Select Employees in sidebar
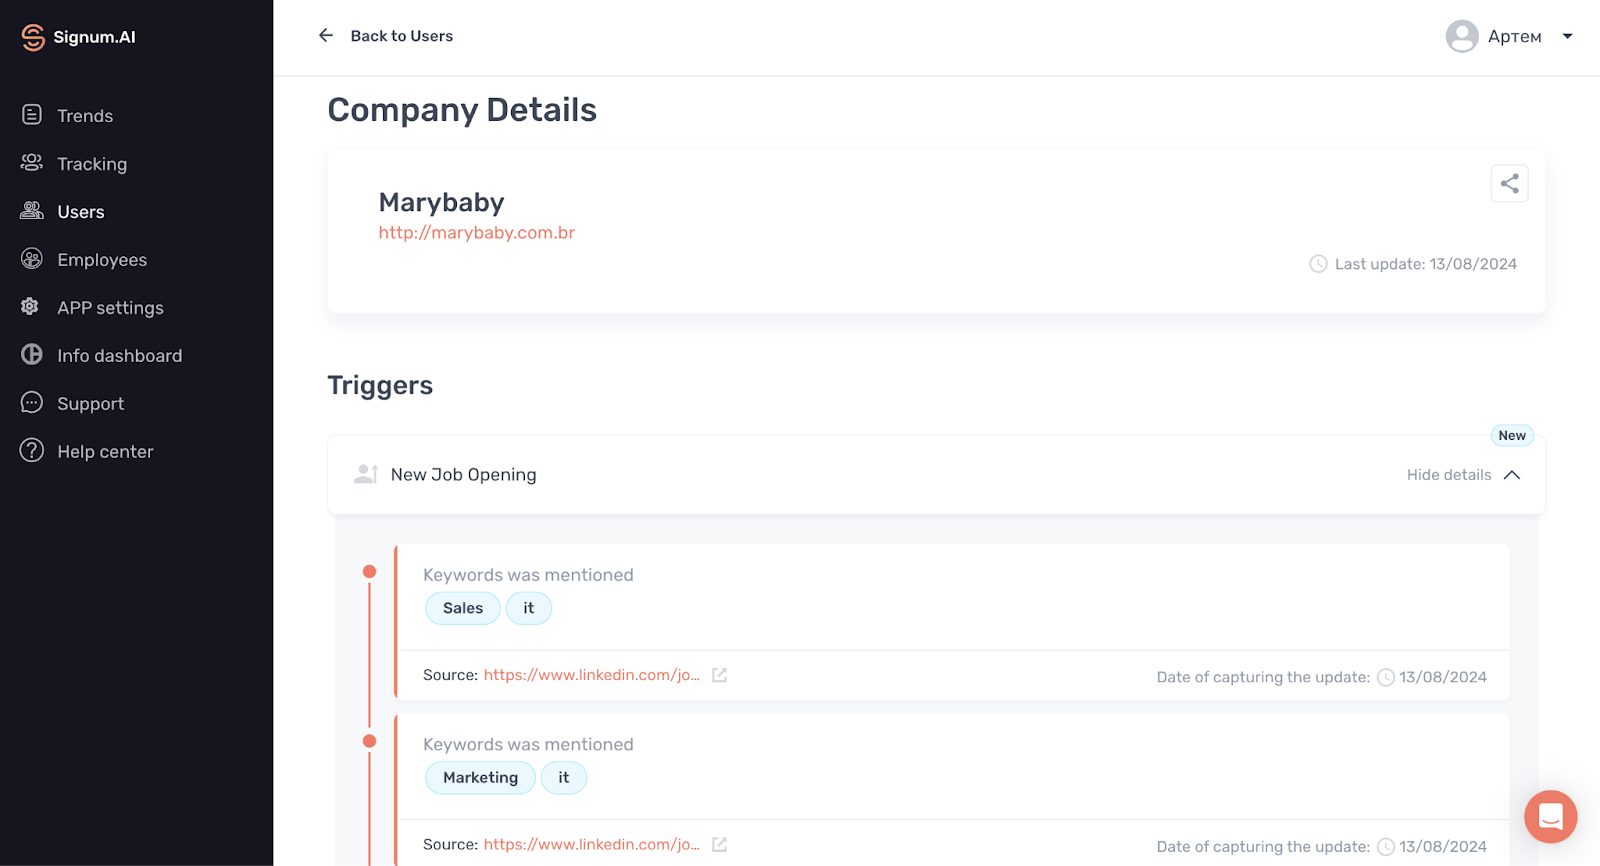Screen dimensions: 1600x866 click(x=101, y=260)
